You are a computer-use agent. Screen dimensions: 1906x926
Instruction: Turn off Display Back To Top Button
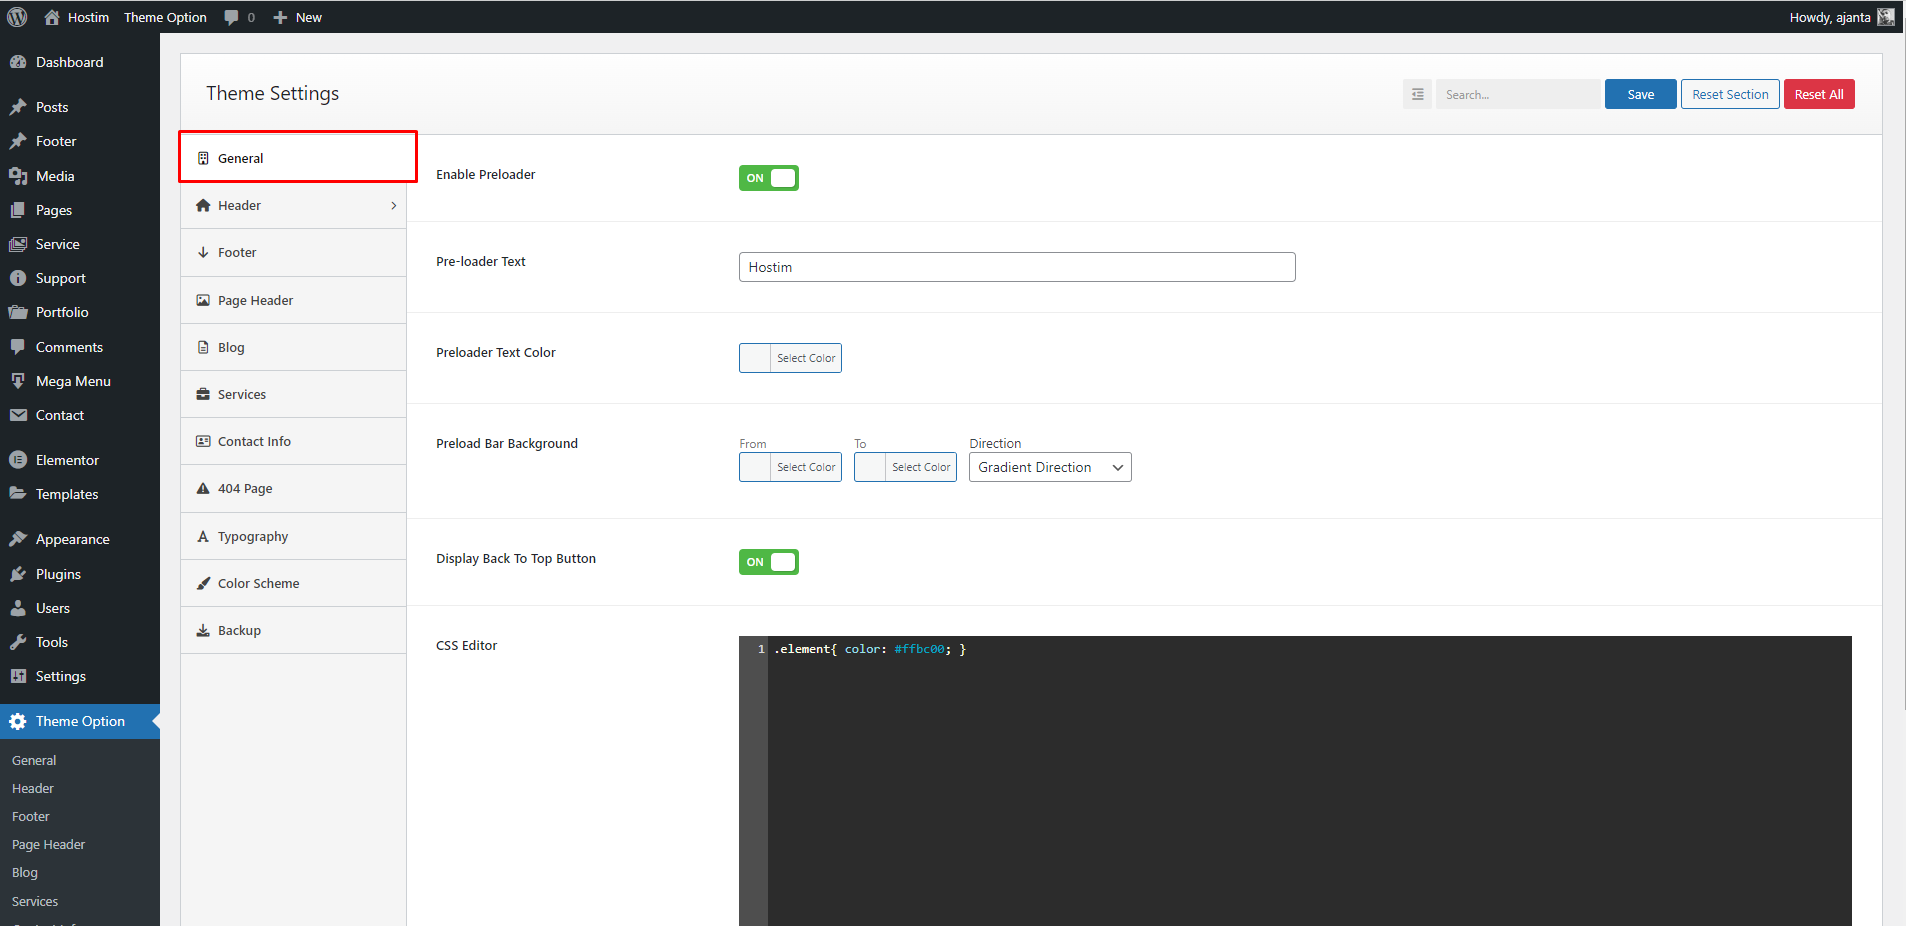[x=768, y=562]
